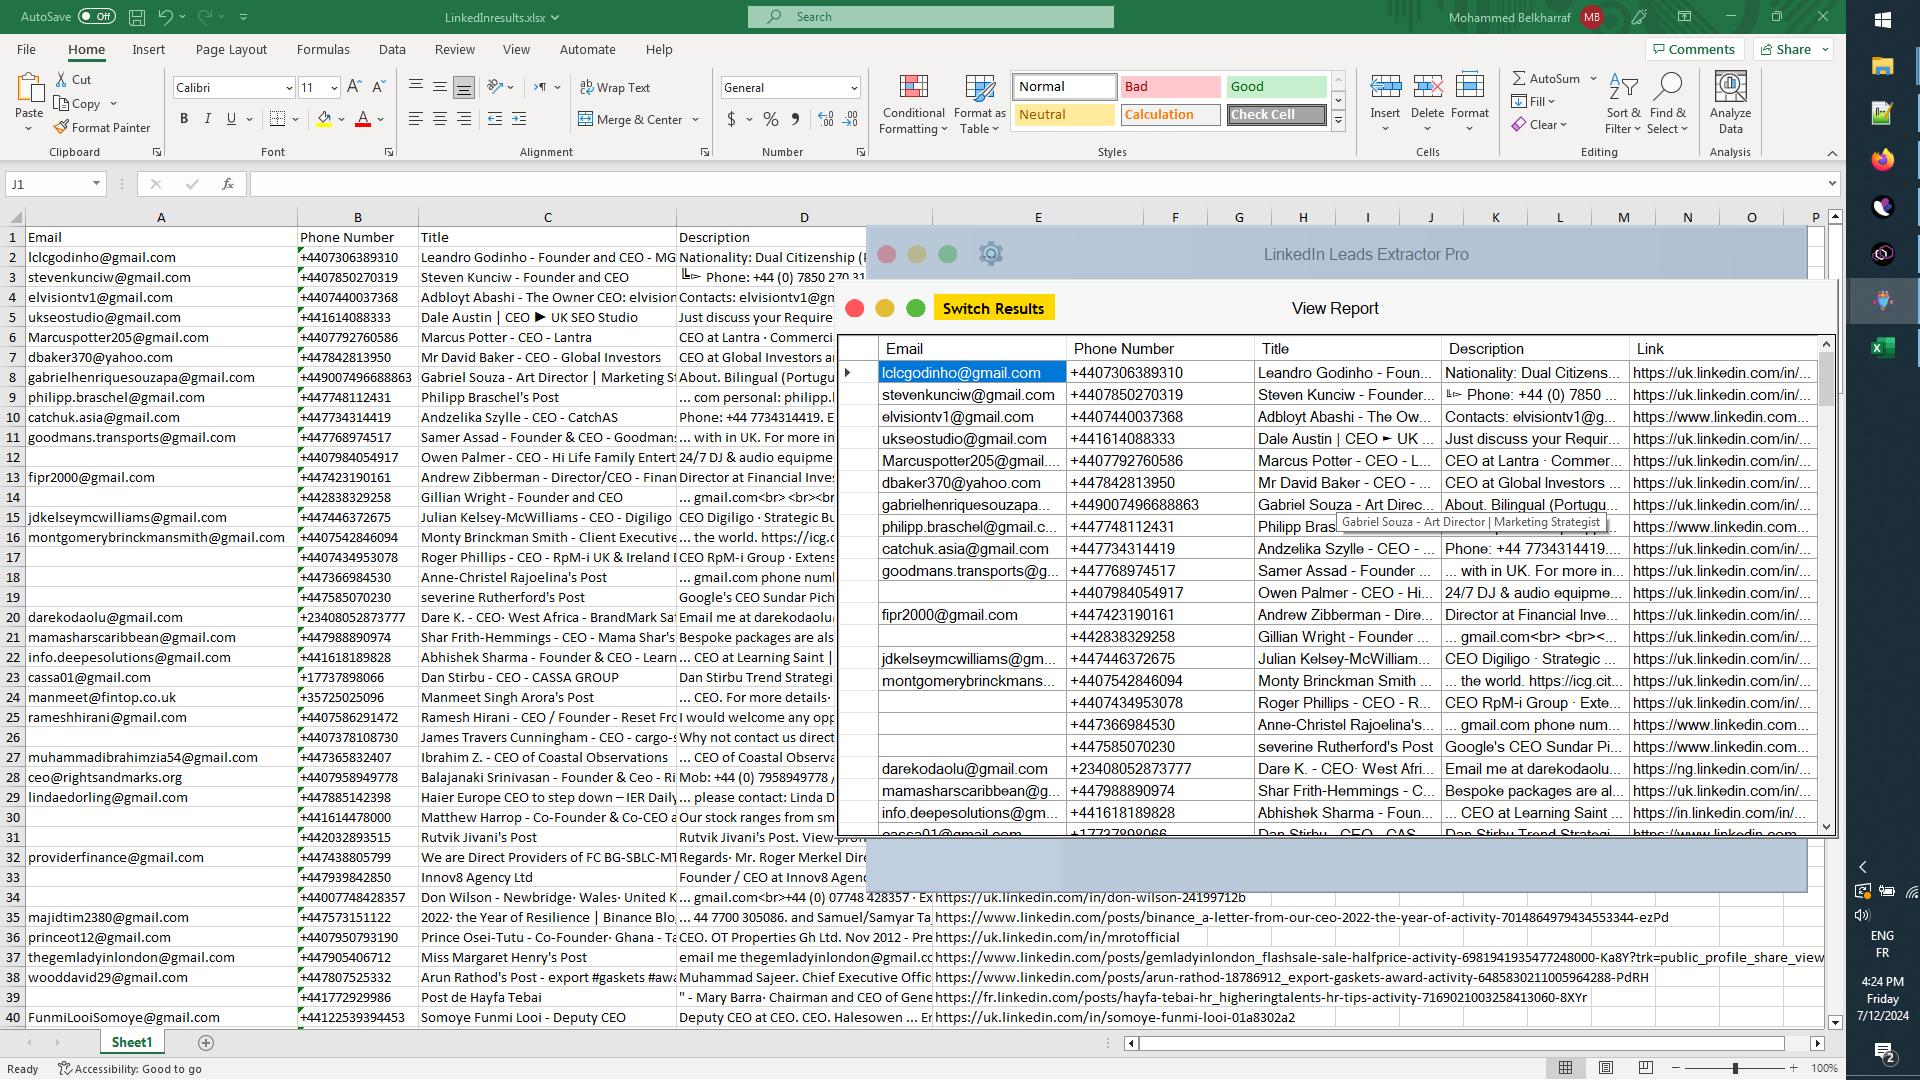Image resolution: width=1920 pixels, height=1080 pixels.
Task: Open the Data ribbon tab
Action: point(392,50)
